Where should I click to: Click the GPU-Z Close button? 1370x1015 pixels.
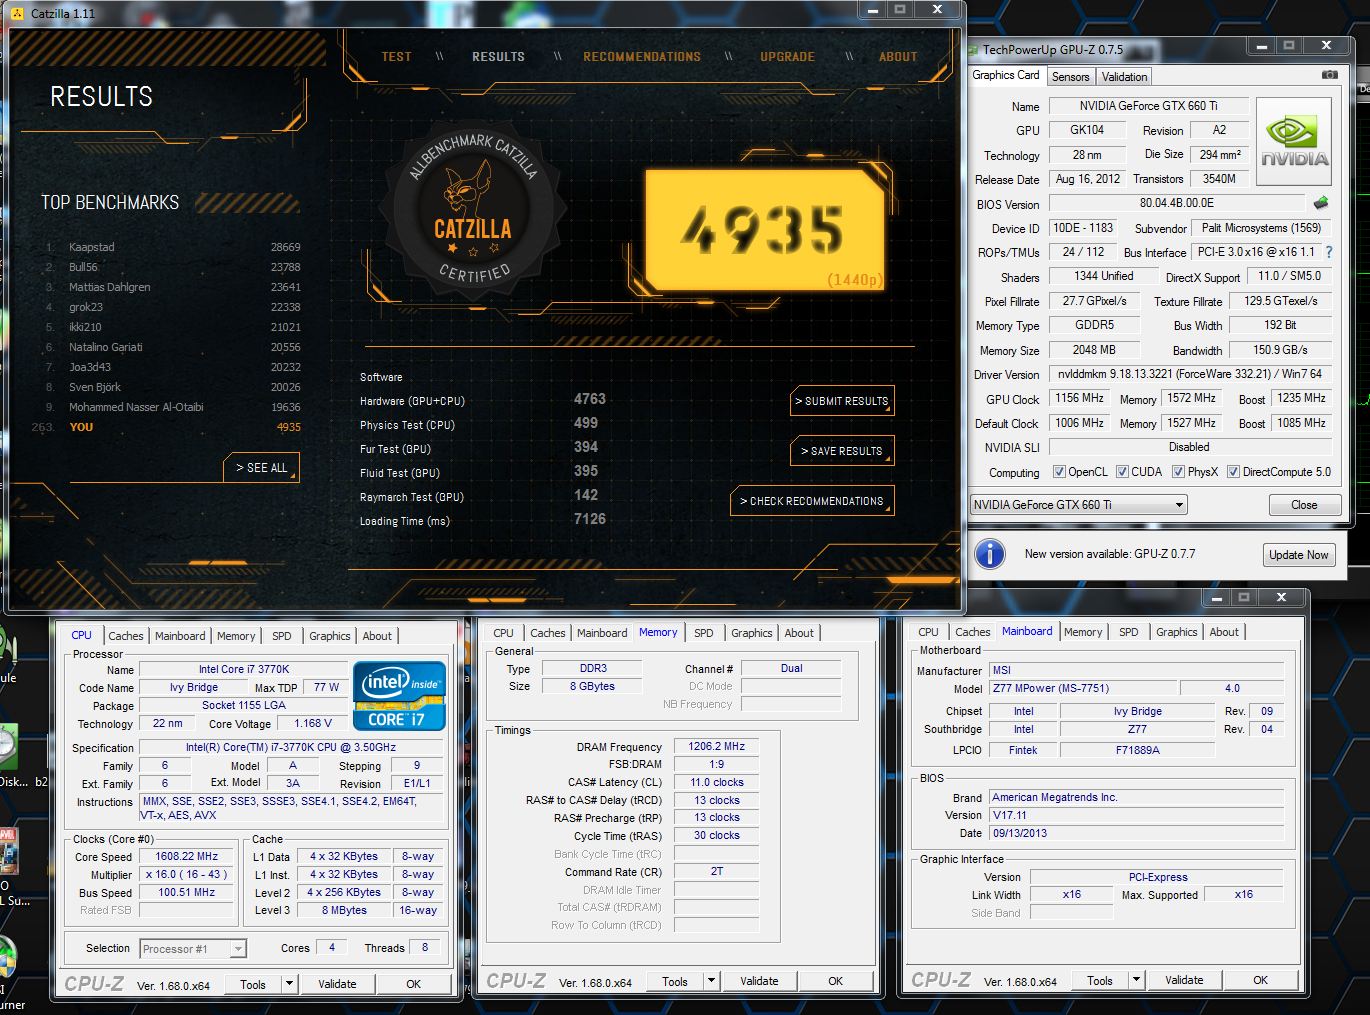[1304, 505]
